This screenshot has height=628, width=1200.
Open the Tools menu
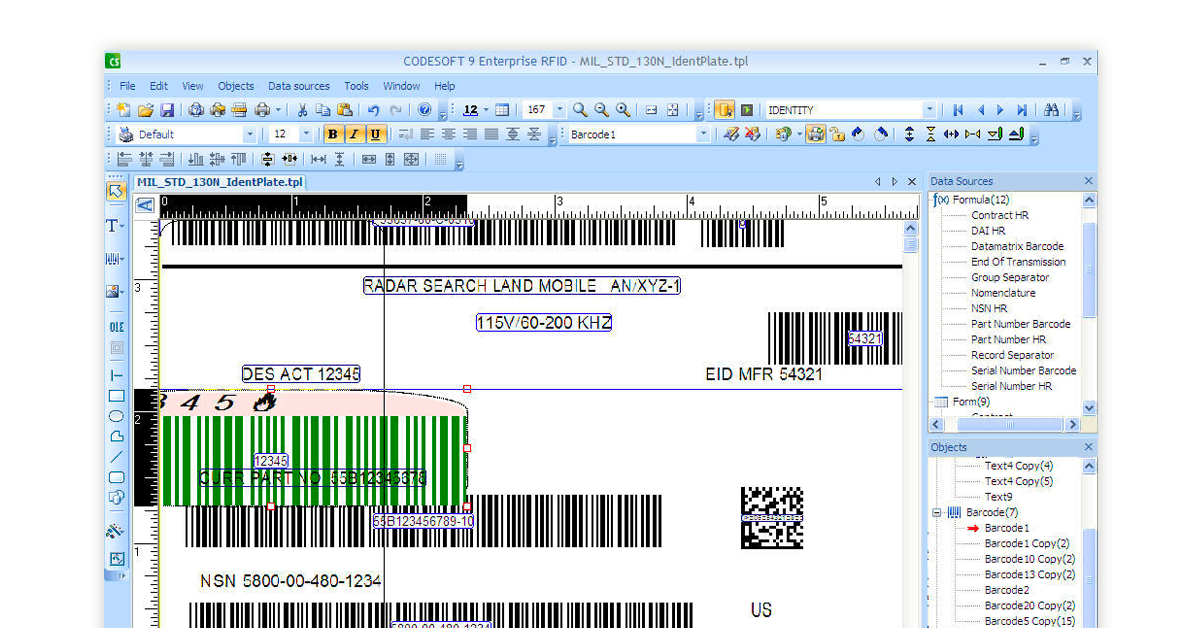(x=356, y=86)
